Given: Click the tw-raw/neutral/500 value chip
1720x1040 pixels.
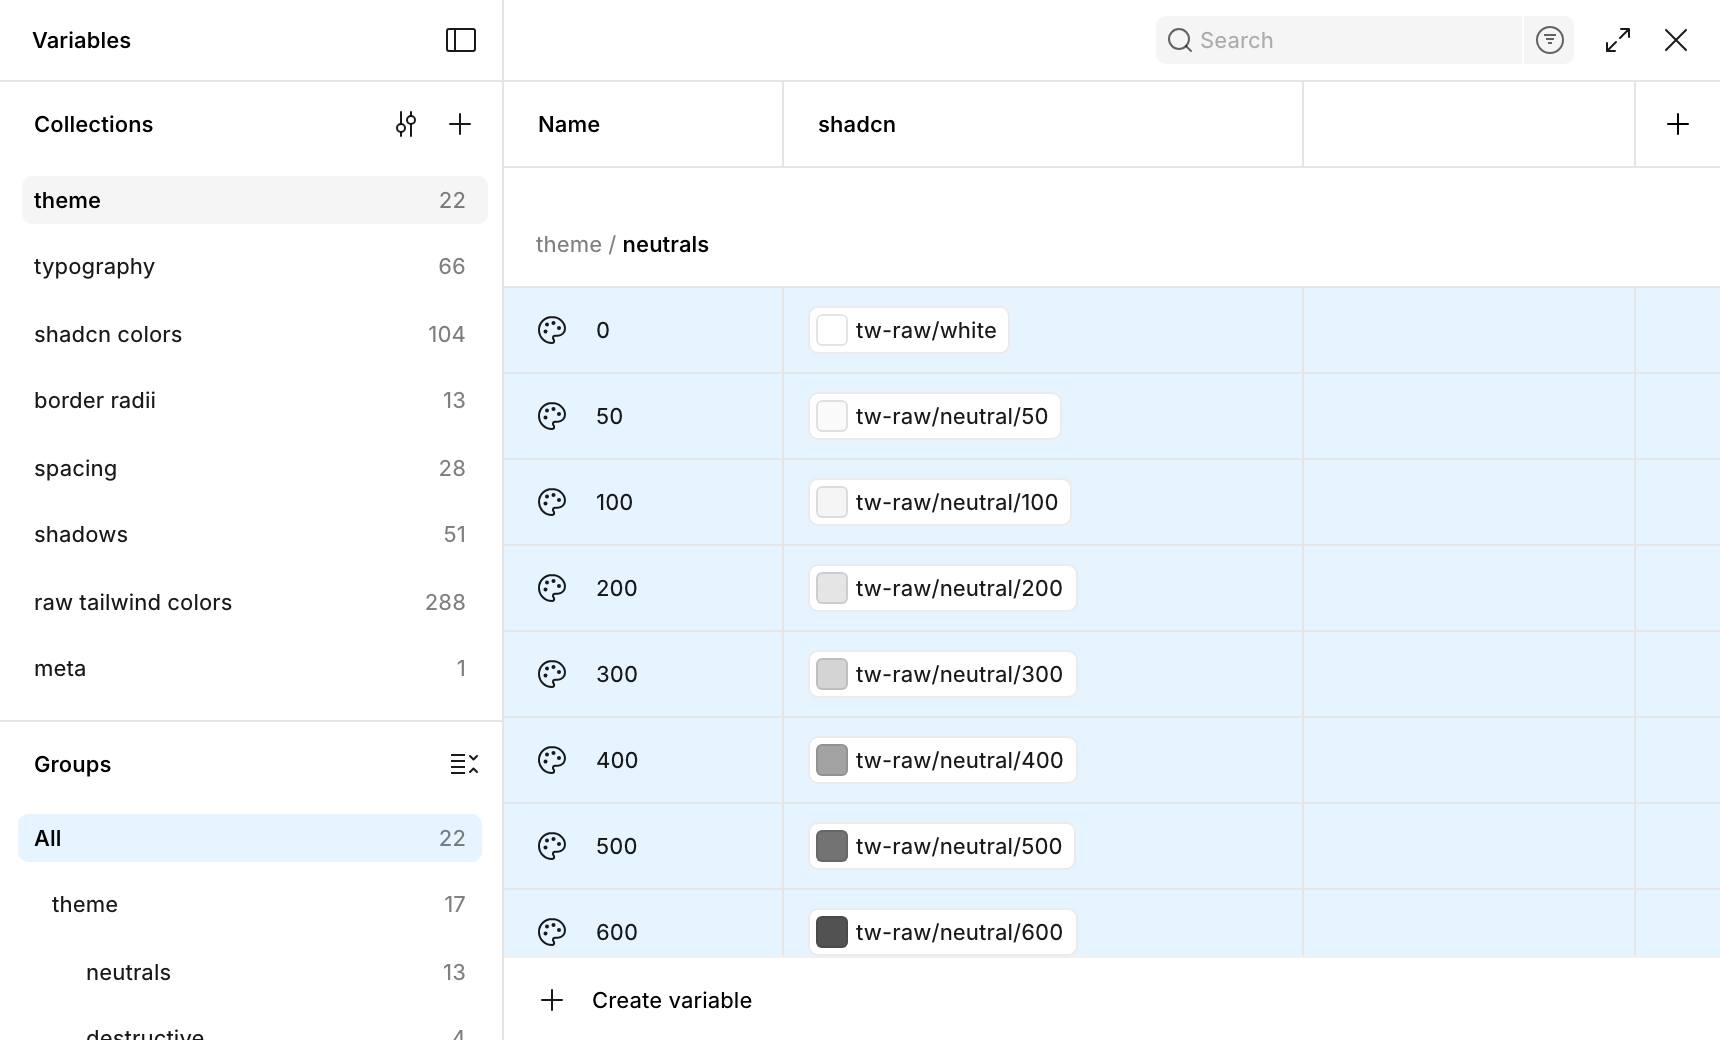Looking at the screenshot, I should (942, 846).
